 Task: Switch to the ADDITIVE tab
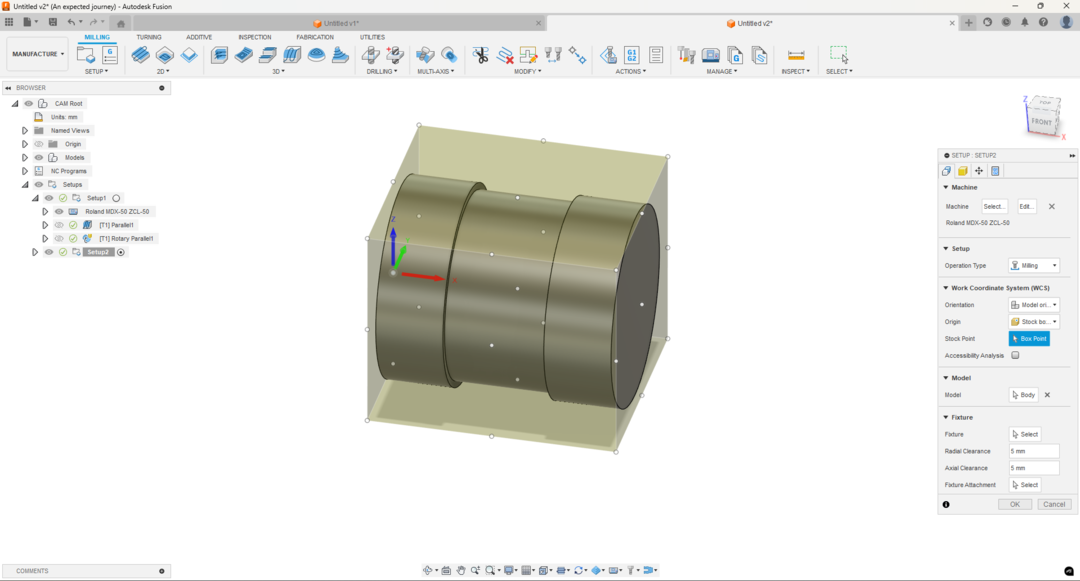point(199,37)
